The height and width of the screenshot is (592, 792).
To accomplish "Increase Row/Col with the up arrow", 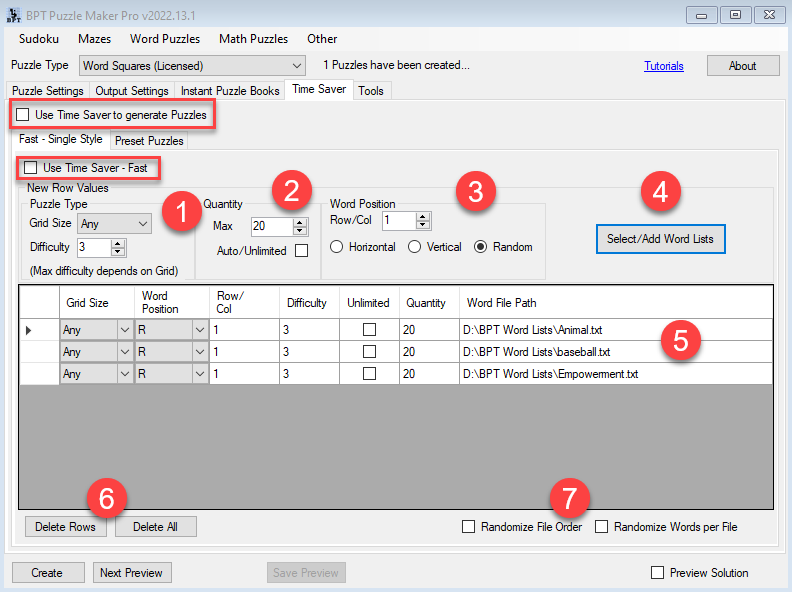I will point(423,216).
